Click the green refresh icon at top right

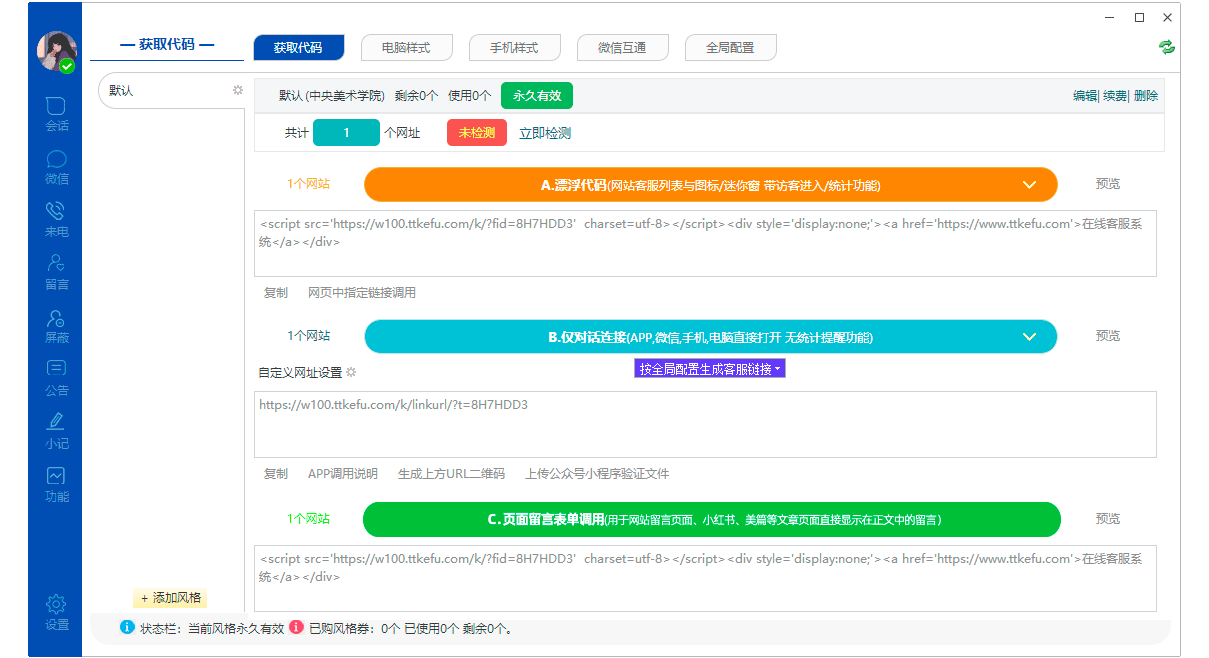(1166, 47)
